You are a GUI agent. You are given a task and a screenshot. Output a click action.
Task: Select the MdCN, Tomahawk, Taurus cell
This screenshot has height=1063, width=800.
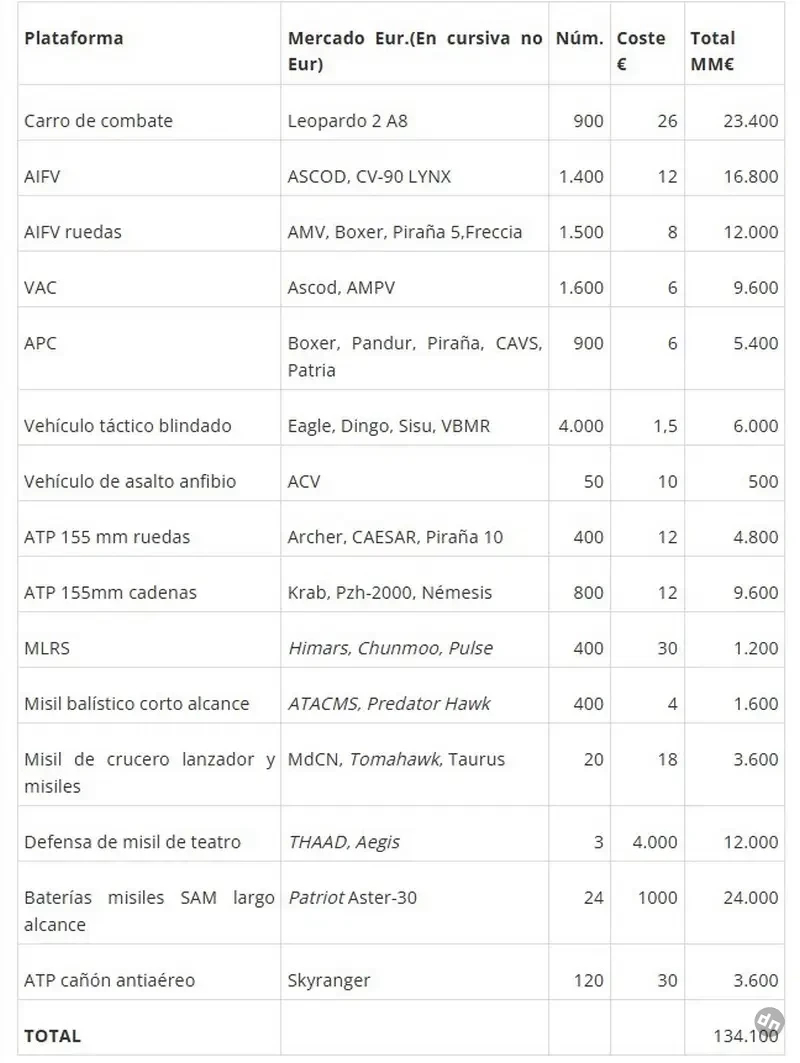[396, 759]
